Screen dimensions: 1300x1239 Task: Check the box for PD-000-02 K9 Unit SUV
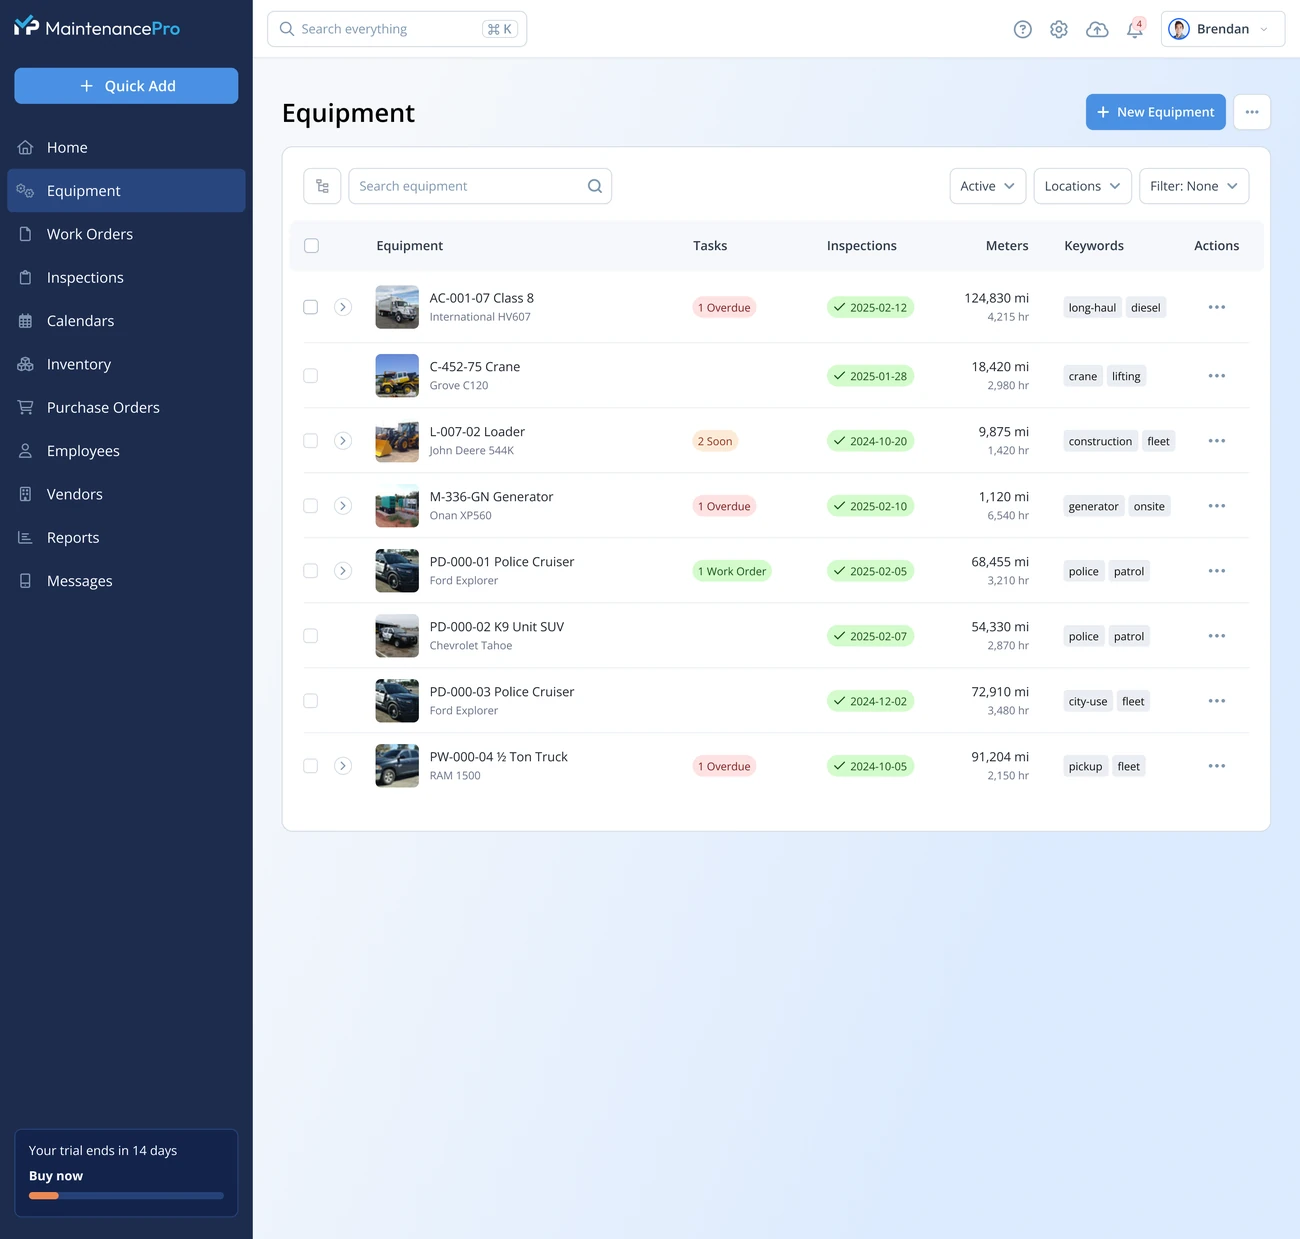coord(311,636)
